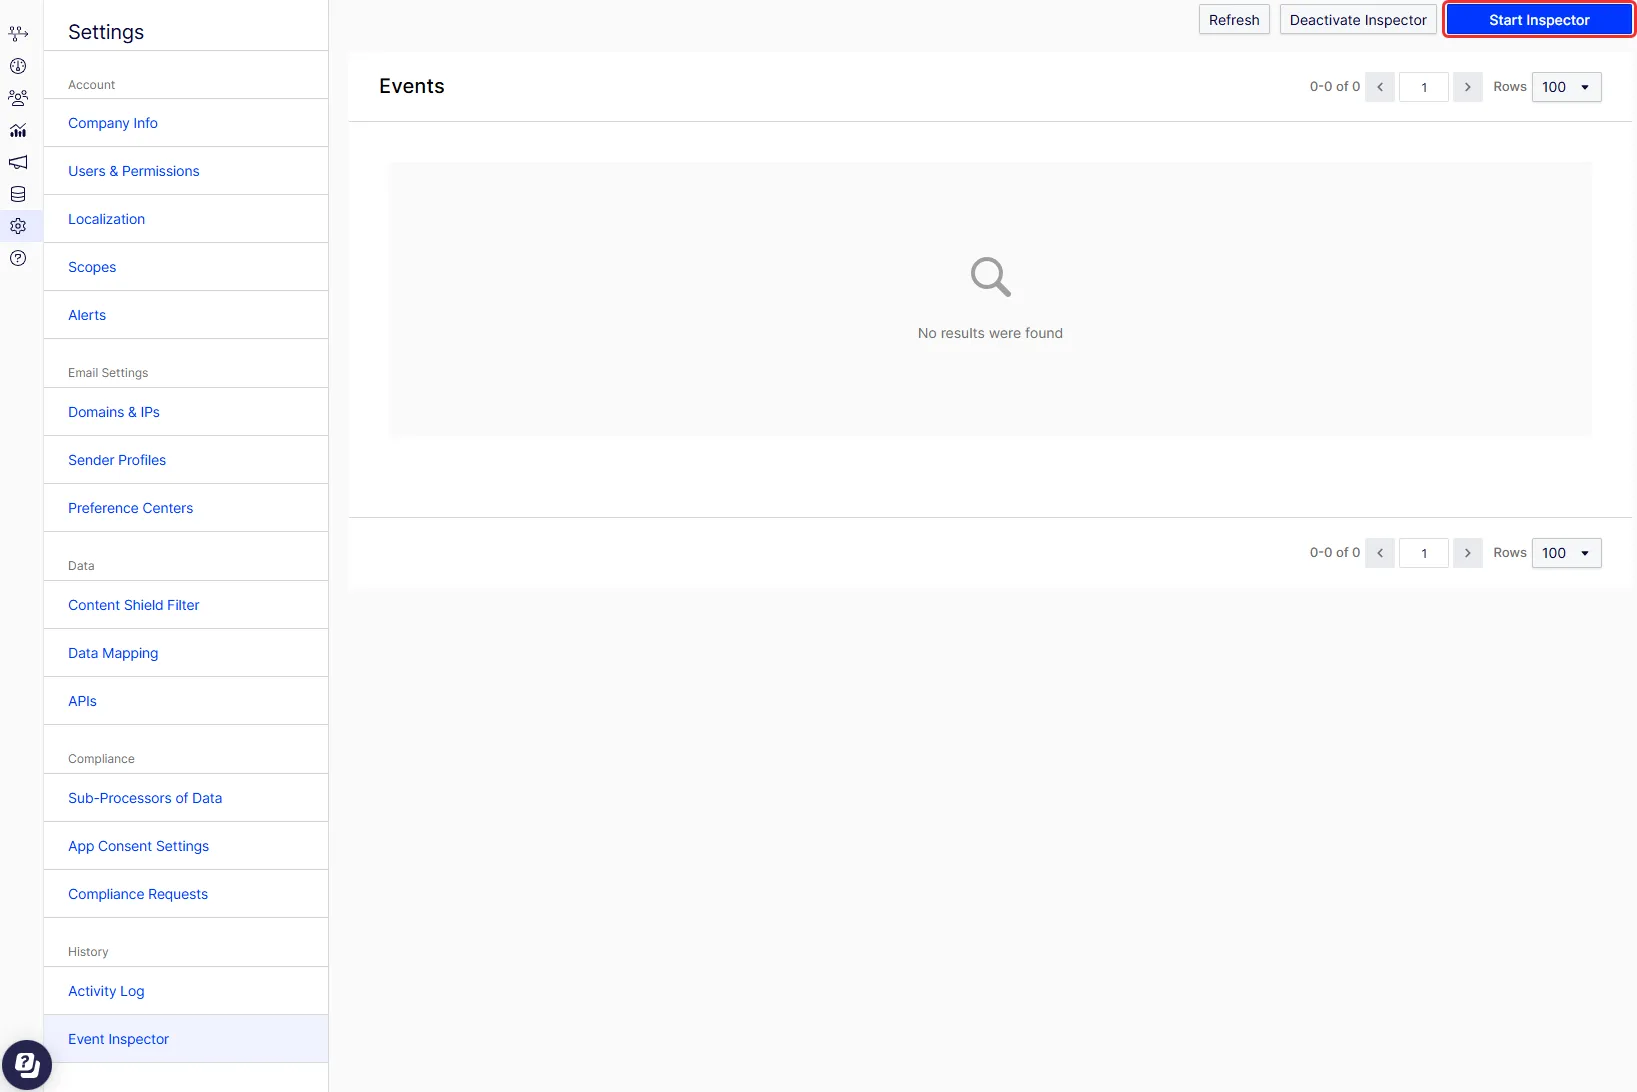Open Users & Permissions settings
The height and width of the screenshot is (1092, 1637).
click(x=186, y=171)
